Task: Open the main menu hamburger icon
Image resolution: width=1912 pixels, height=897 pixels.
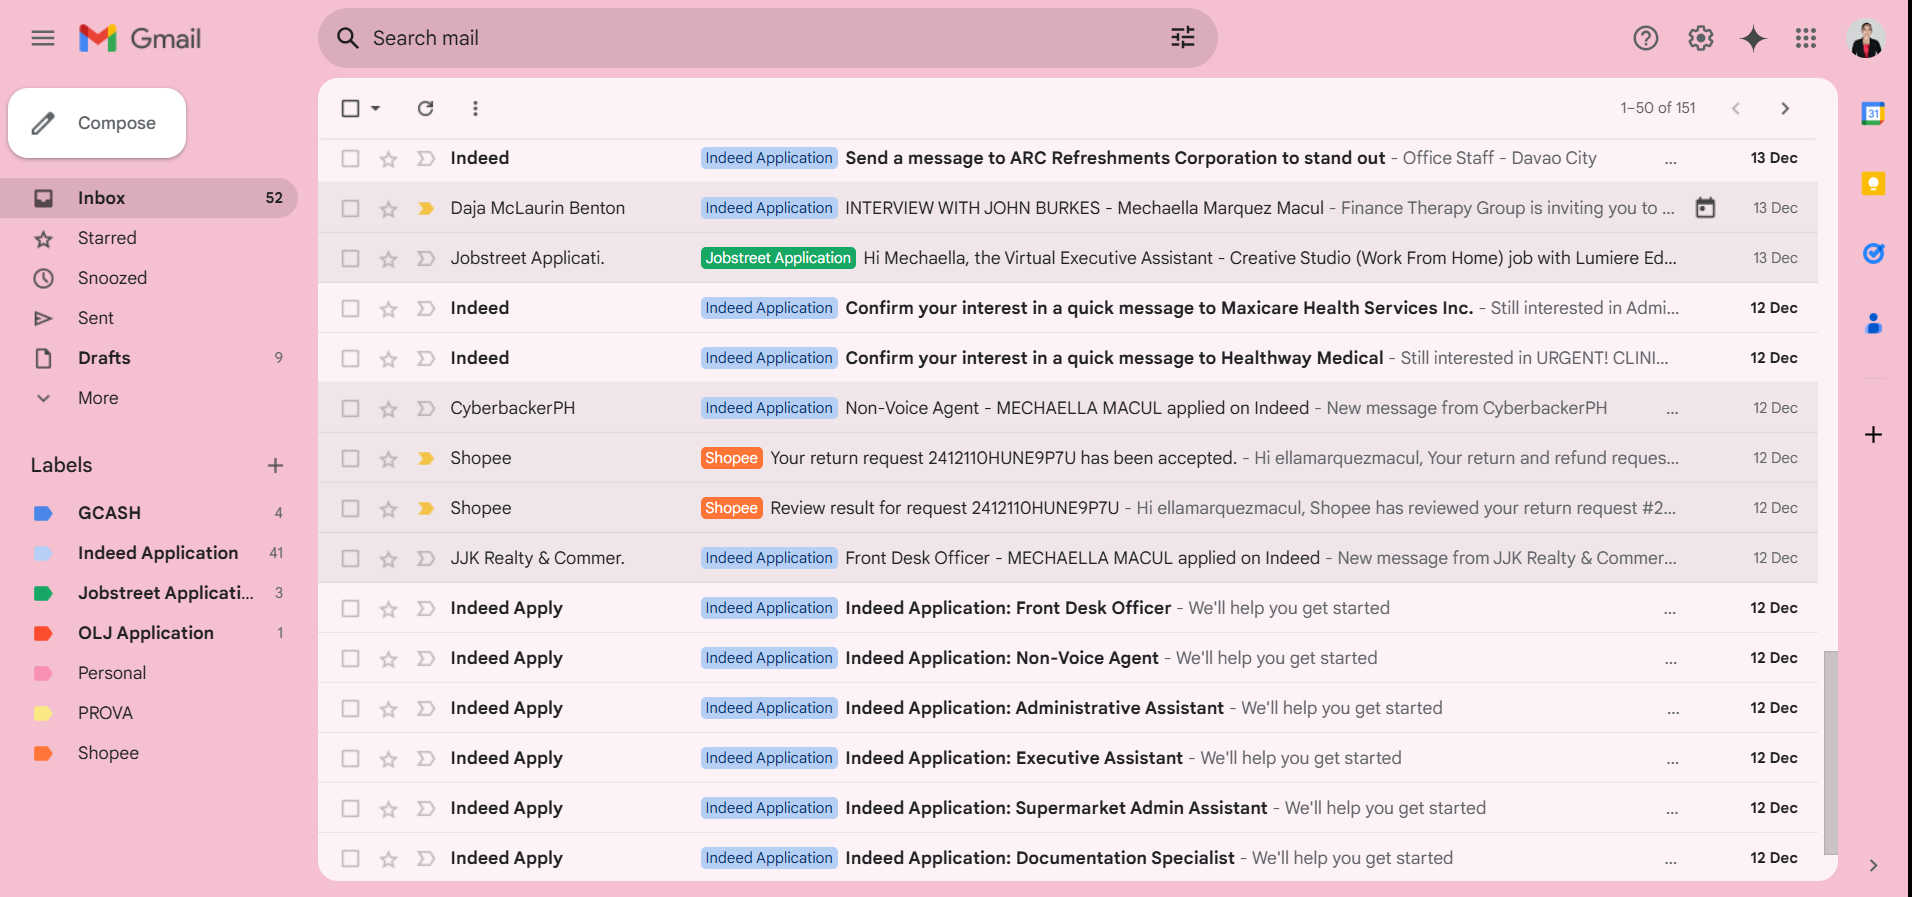Action: click(x=43, y=38)
